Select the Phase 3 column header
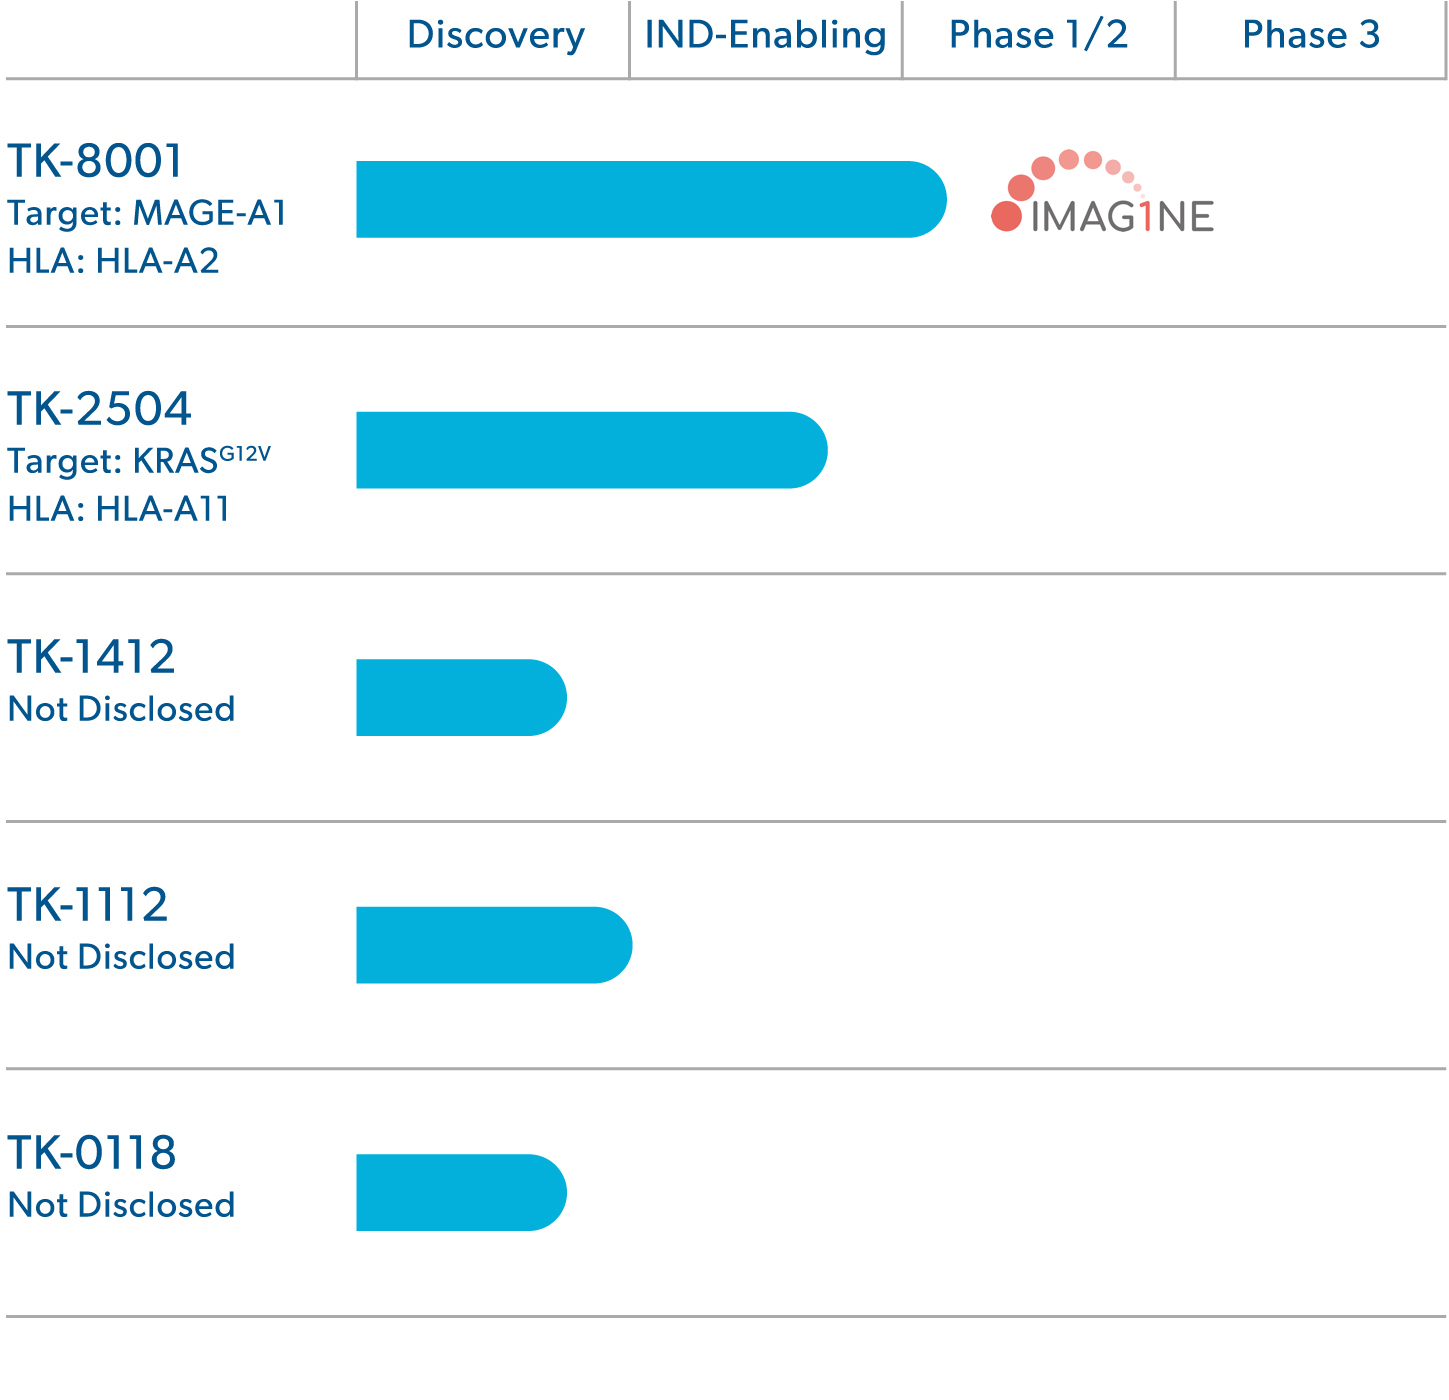The image size is (1449, 1400). (x=1311, y=35)
